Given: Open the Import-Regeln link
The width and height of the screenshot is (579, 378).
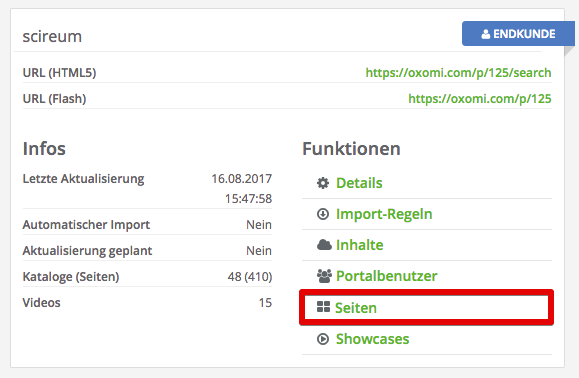Looking at the screenshot, I should point(384,214).
